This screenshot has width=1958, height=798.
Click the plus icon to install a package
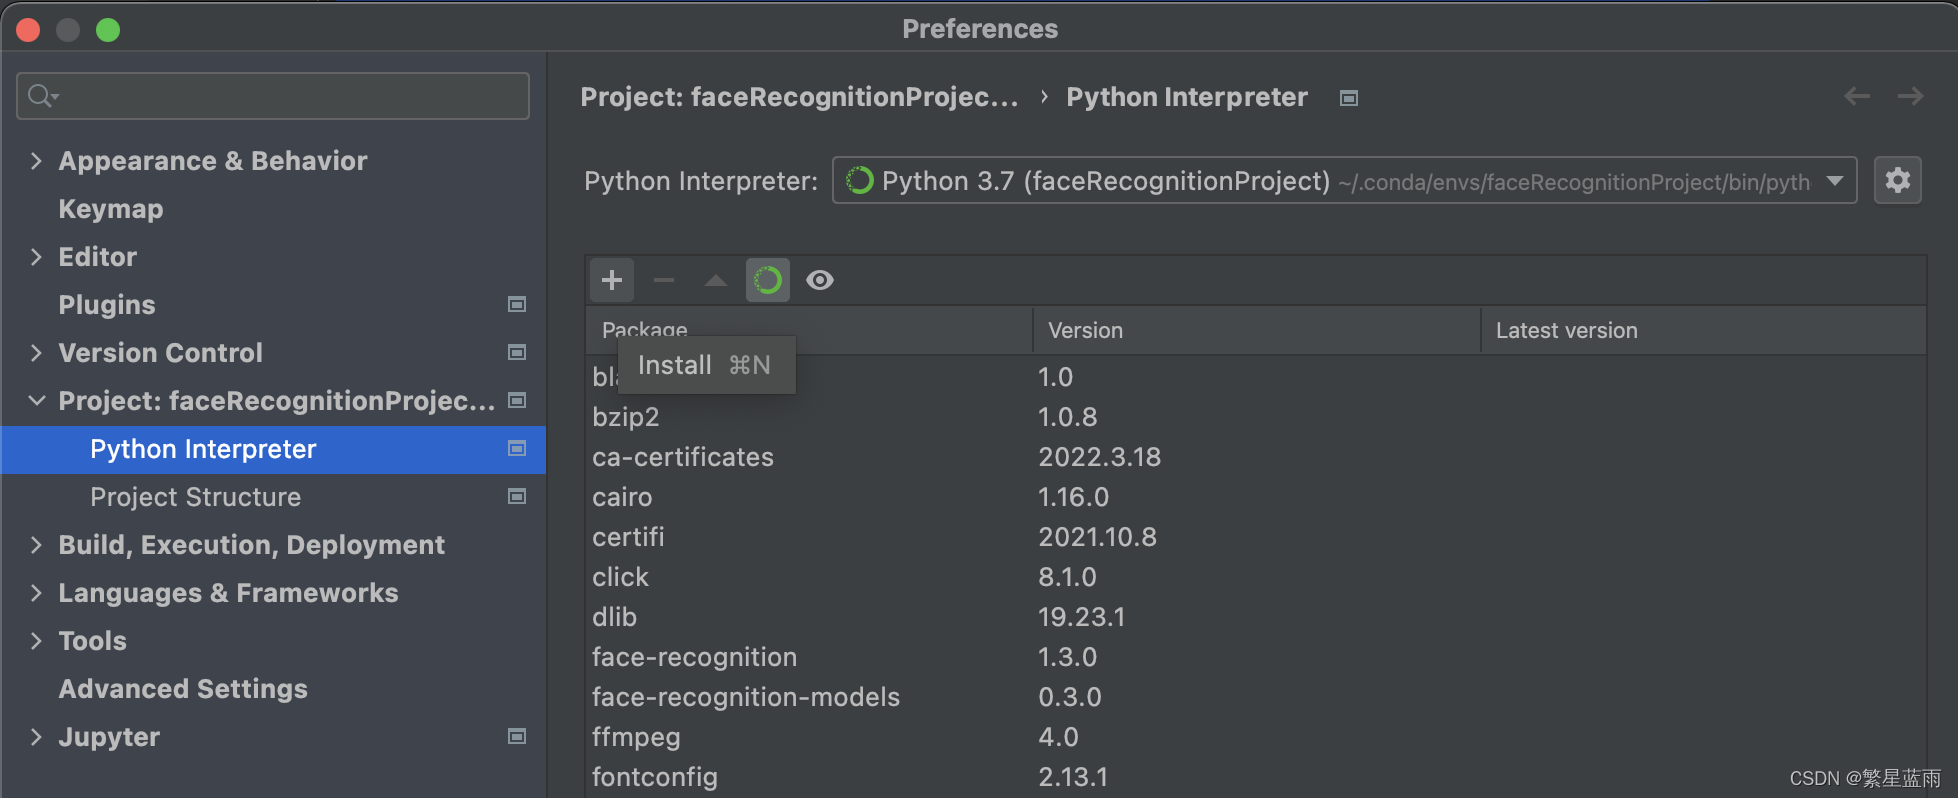pos(612,280)
